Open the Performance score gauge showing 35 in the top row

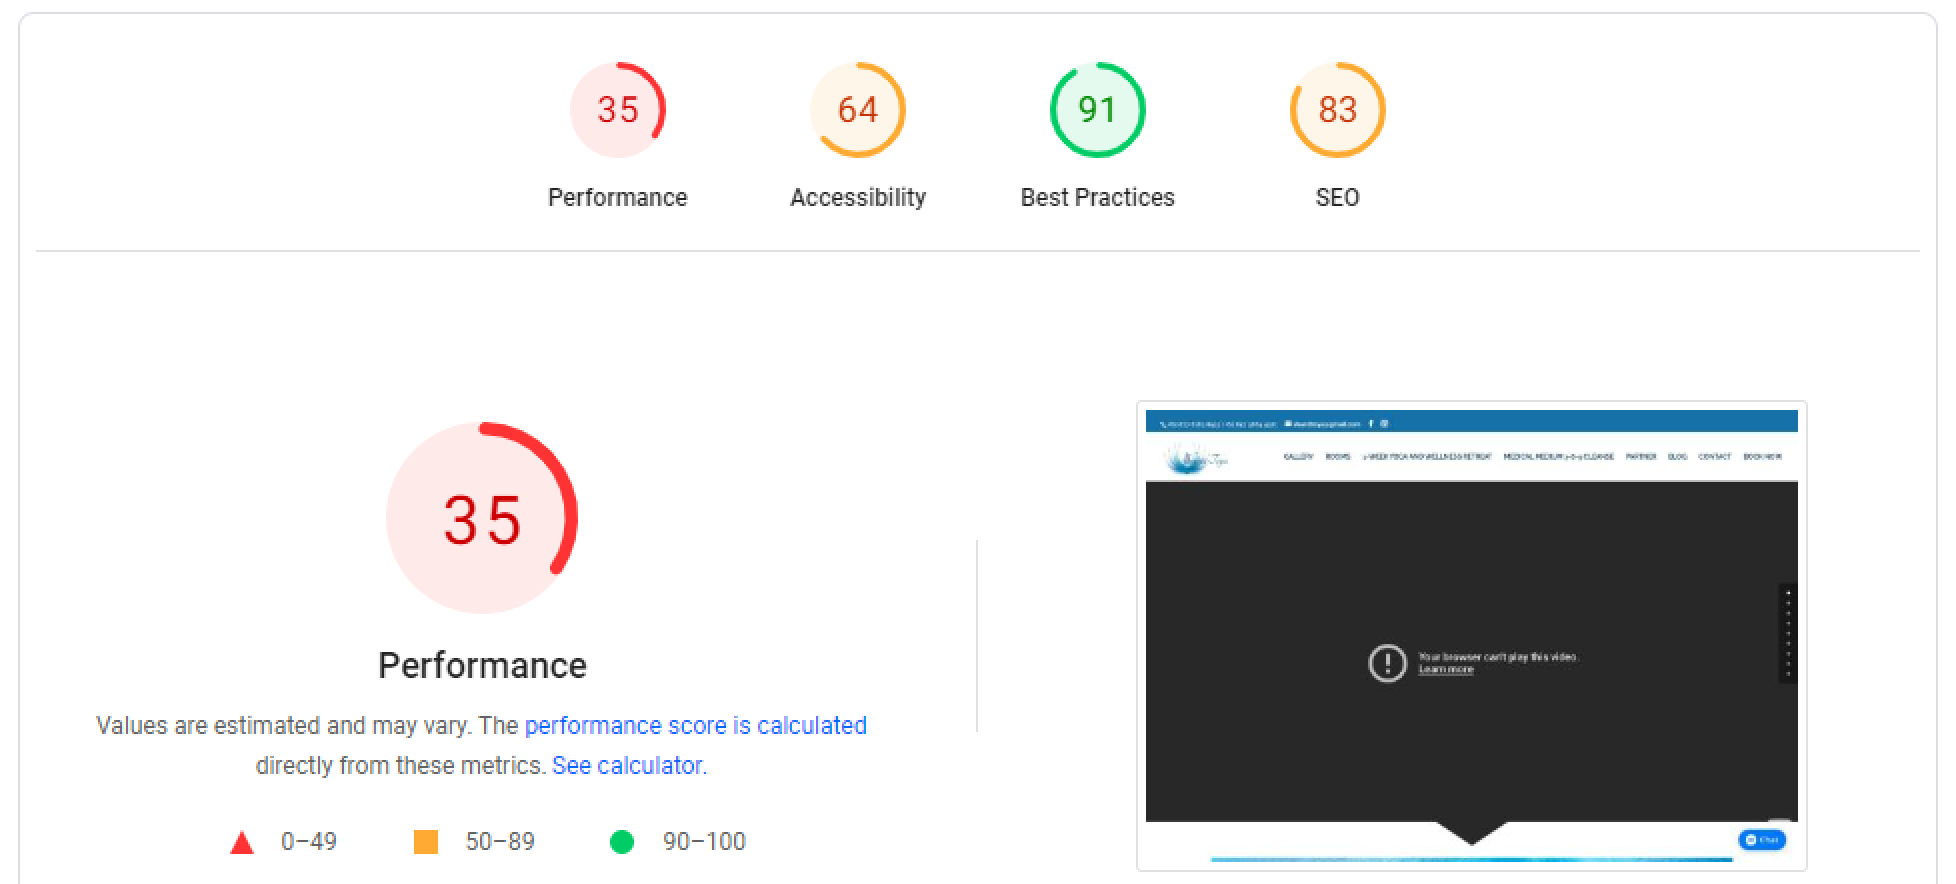pyautogui.click(x=618, y=110)
